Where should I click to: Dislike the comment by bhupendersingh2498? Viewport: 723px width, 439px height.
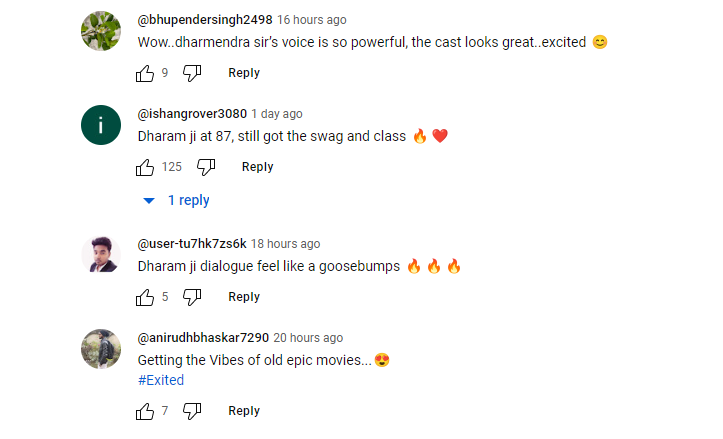tap(193, 73)
